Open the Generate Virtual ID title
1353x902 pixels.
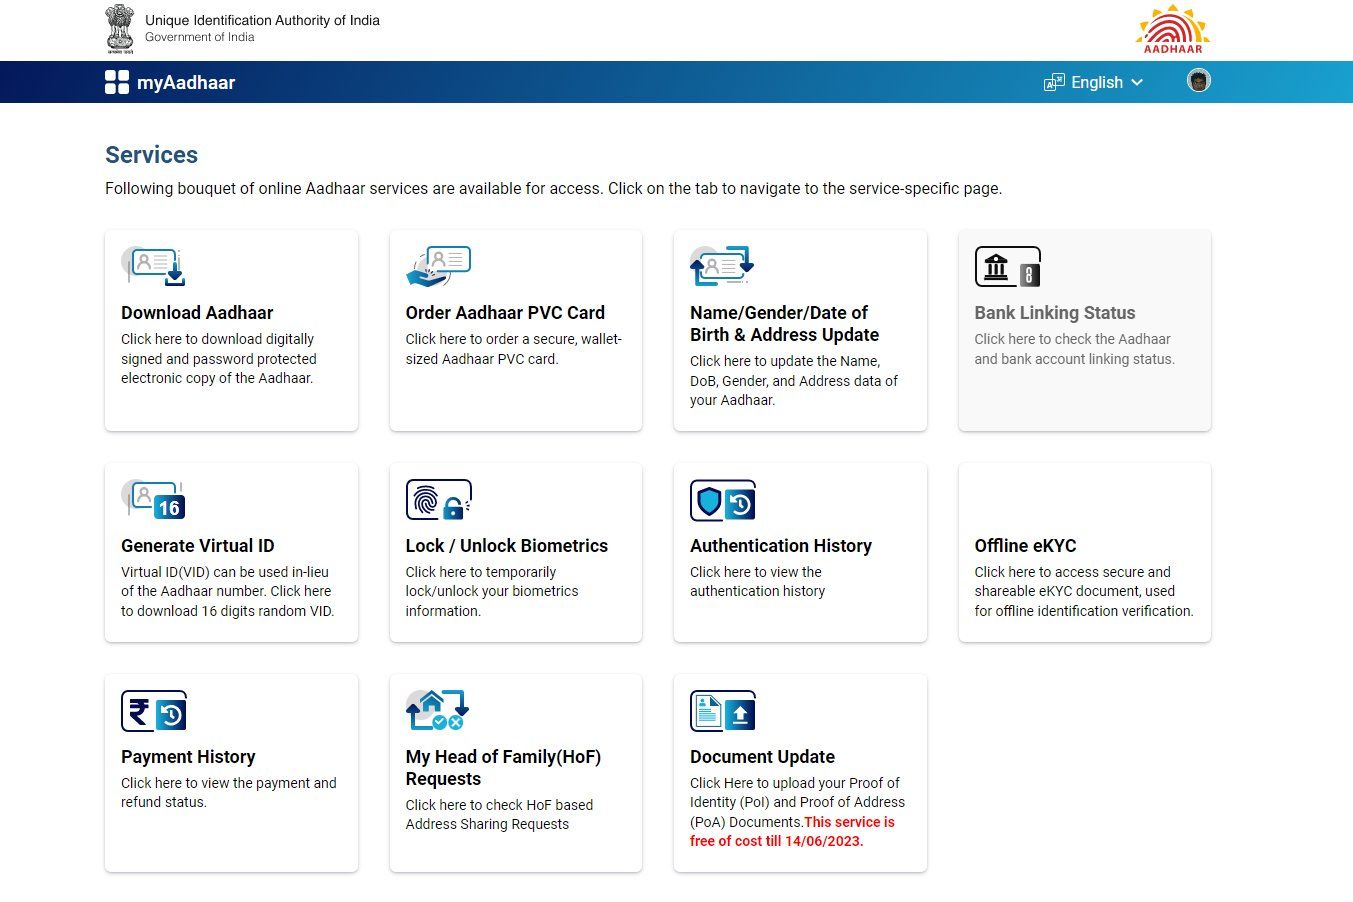pyautogui.click(x=198, y=546)
